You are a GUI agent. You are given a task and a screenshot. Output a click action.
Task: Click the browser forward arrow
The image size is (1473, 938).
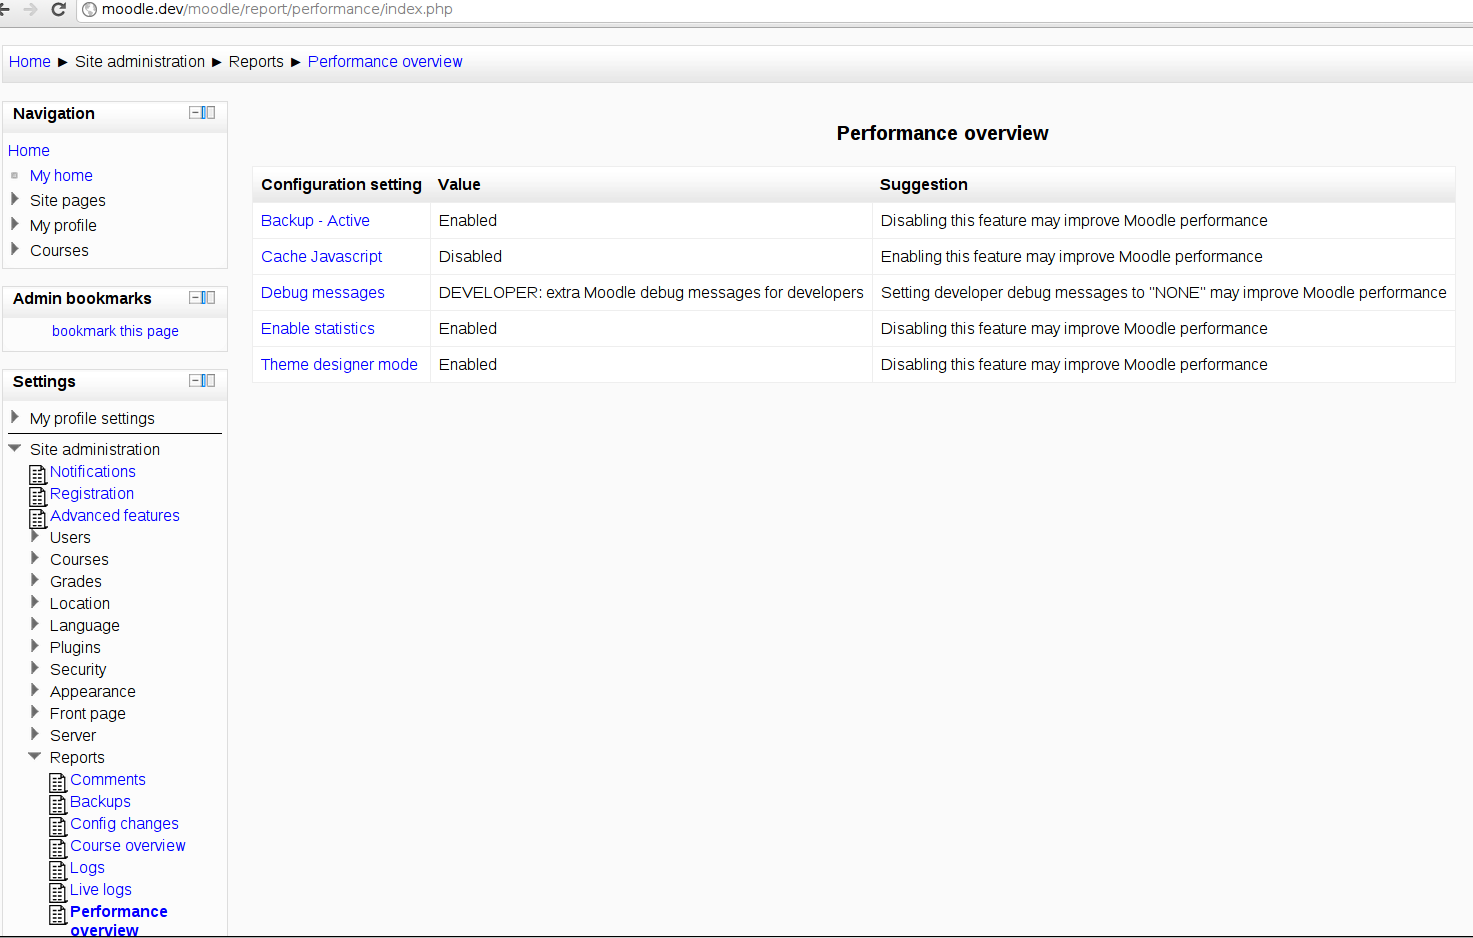pyautogui.click(x=31, y=9)
